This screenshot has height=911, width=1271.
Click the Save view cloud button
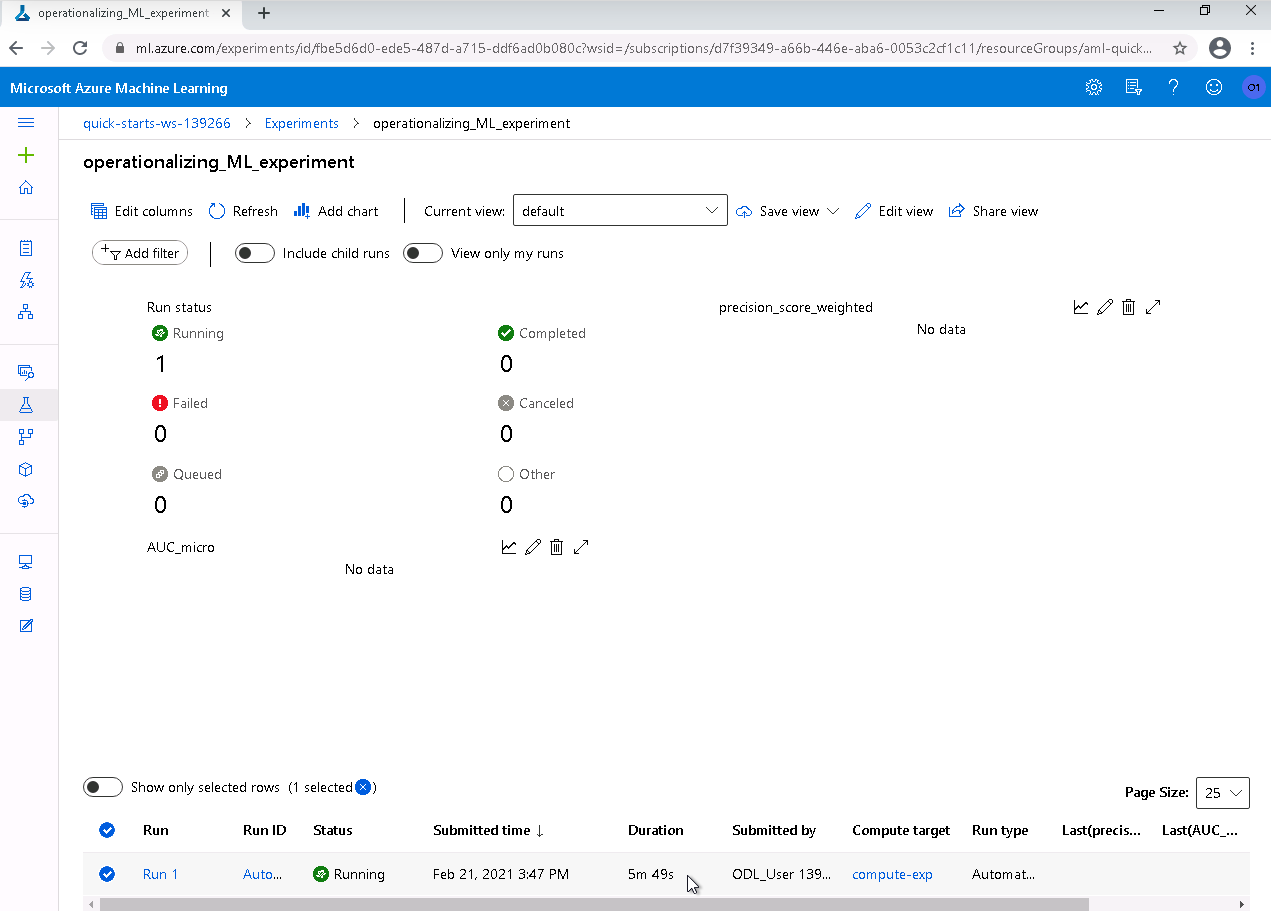coord(777,211)
